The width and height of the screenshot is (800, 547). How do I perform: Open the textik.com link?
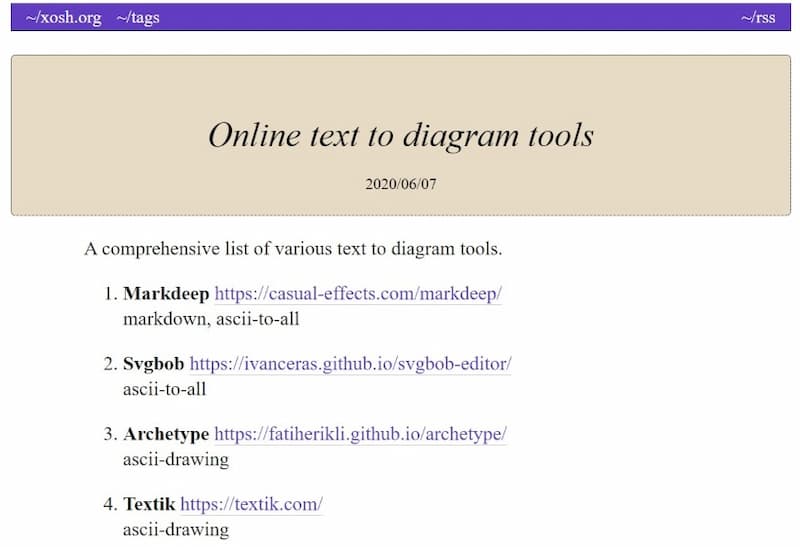click(251, 504)
